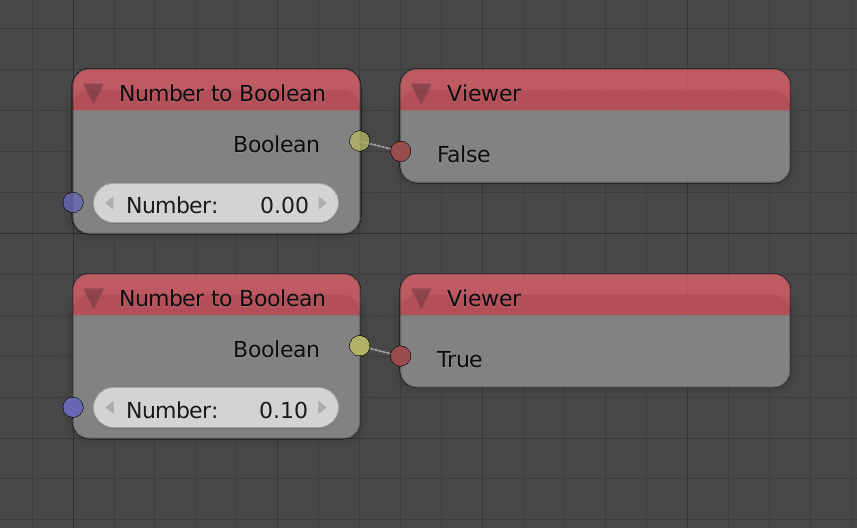Decrease the 0.10 Number value with left arrow
This screenshot has width=857, height=528.
click(x=109, y=408)
